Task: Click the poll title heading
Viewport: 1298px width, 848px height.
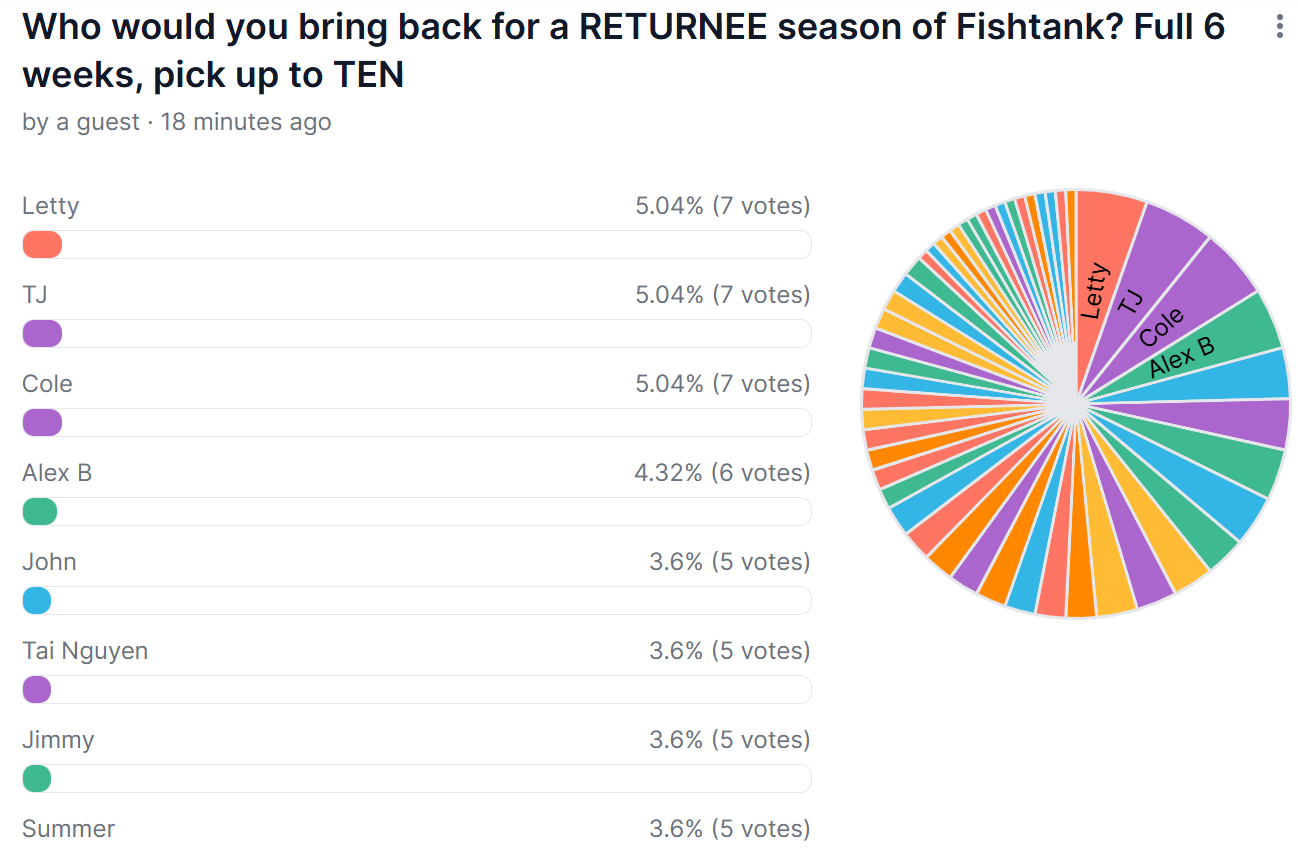Action: click(x=624, y=50)
